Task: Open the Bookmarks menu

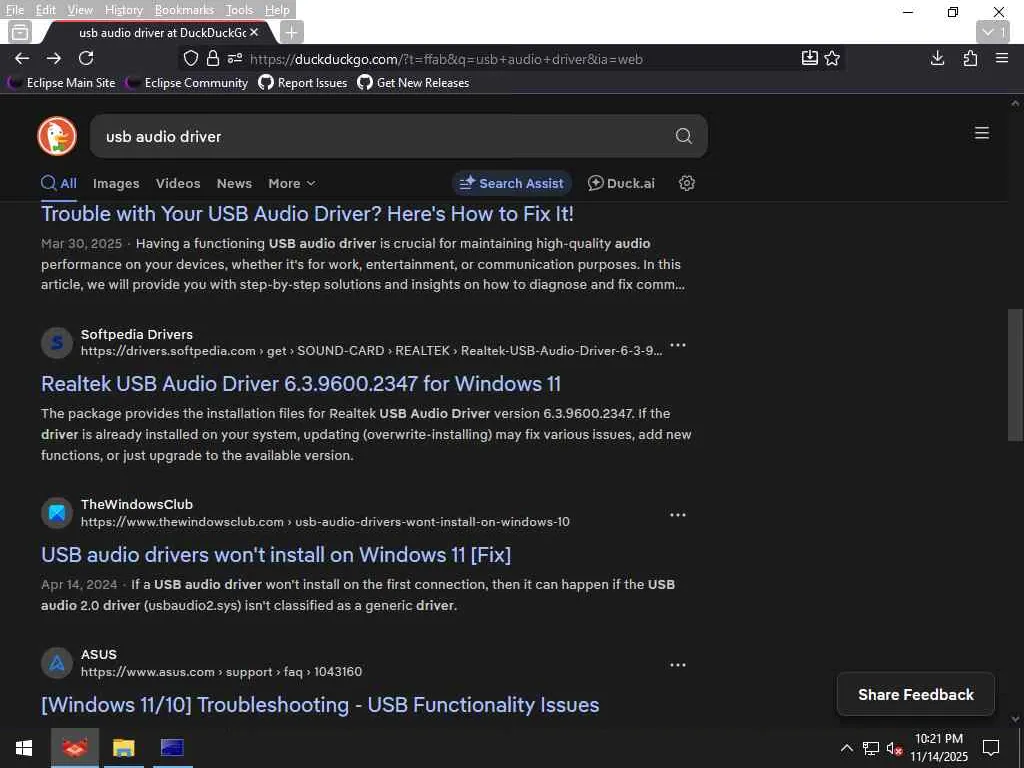Action: click(x=184, y=10)
